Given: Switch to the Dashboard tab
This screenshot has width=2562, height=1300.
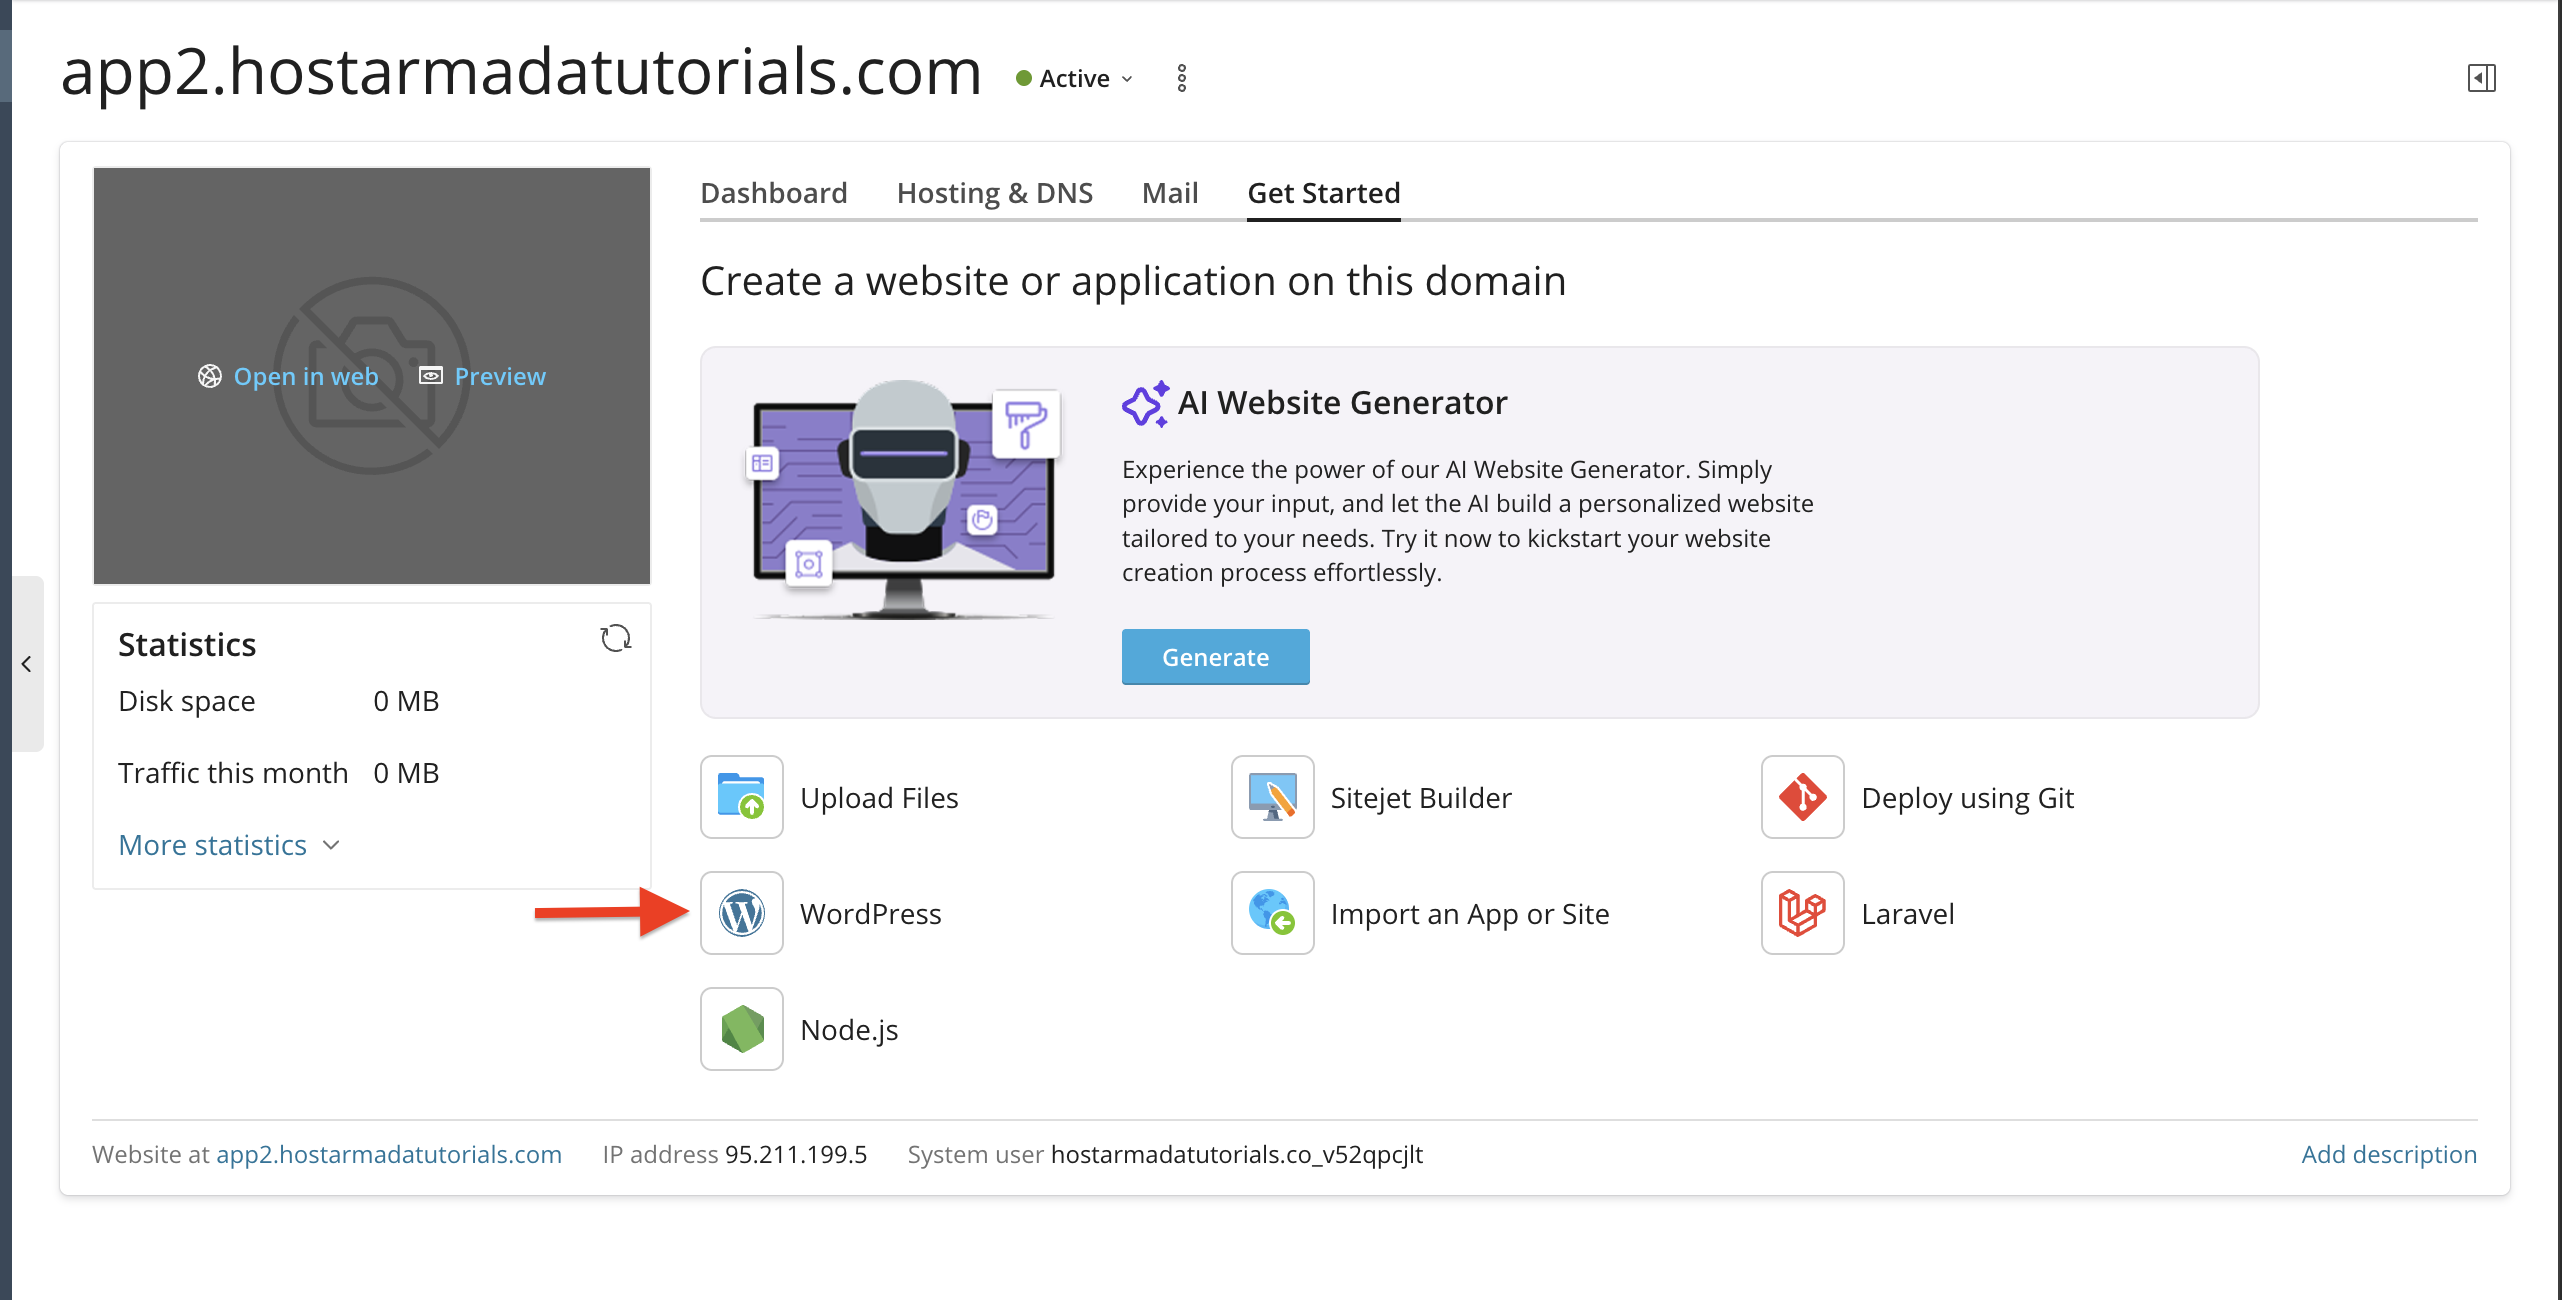Looking at the screenshot, I should [774, 193].
